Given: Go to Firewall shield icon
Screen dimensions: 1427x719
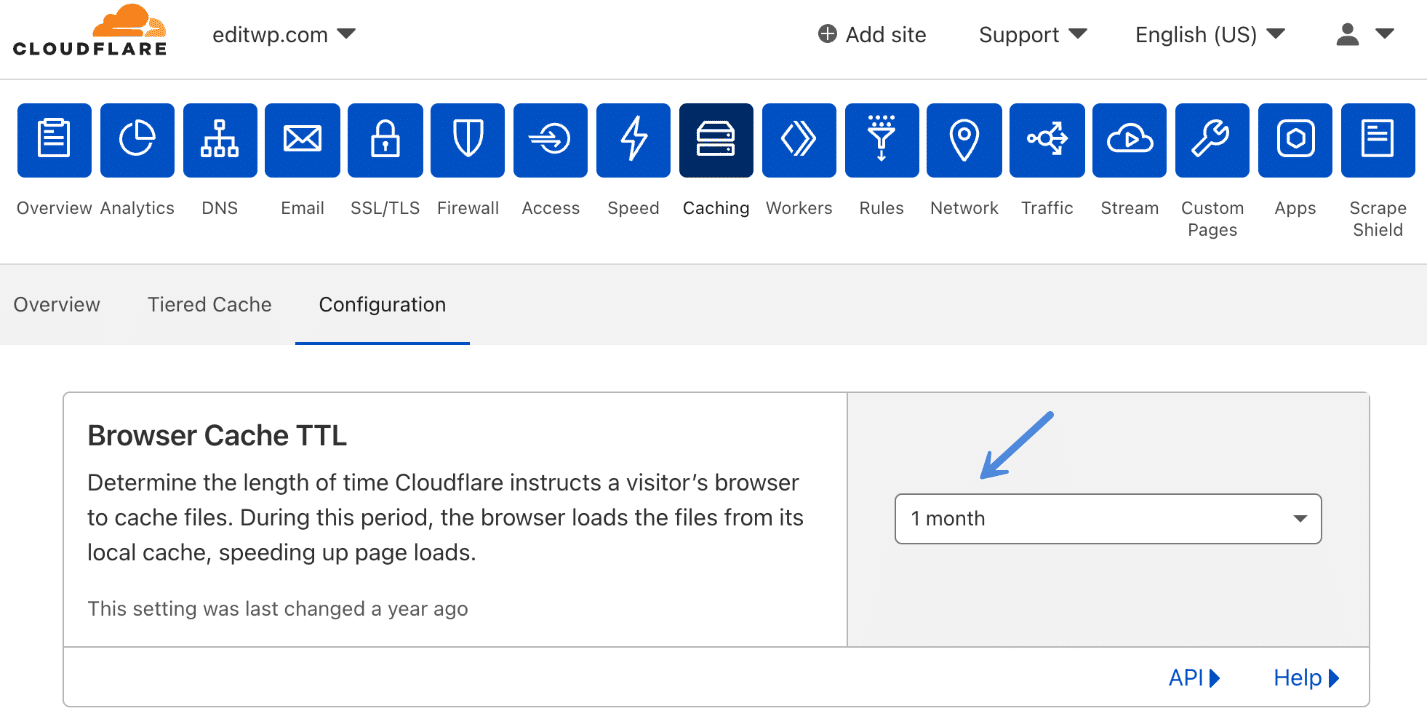Looking at the screenshot, I should tap(468, 141).
